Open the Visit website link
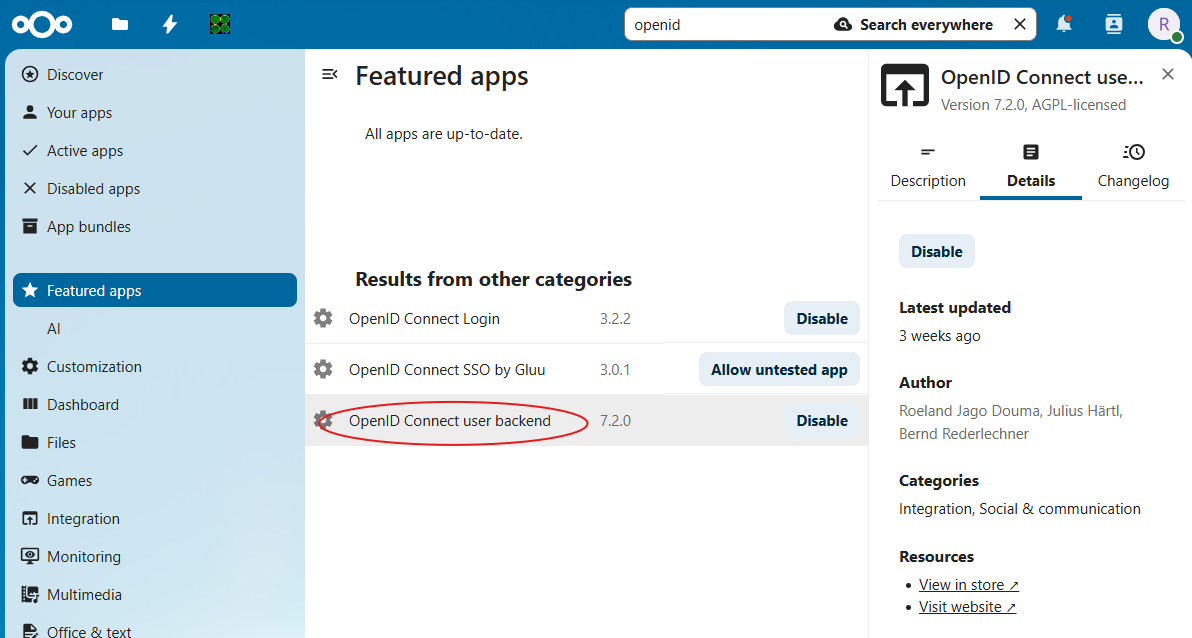This screenshot has height=638, width=1192. pos(967,607)
